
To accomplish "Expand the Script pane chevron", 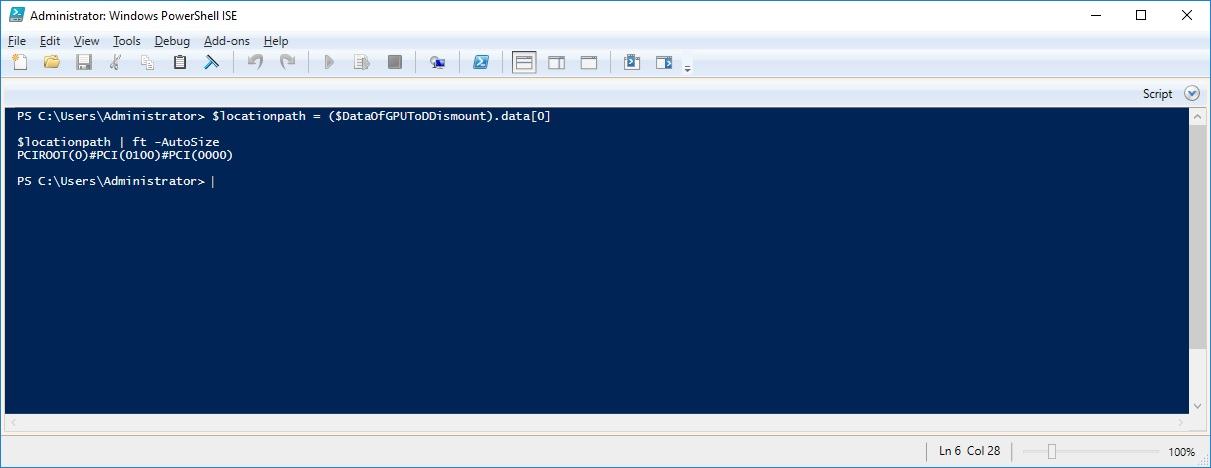I will point(1191,93).
